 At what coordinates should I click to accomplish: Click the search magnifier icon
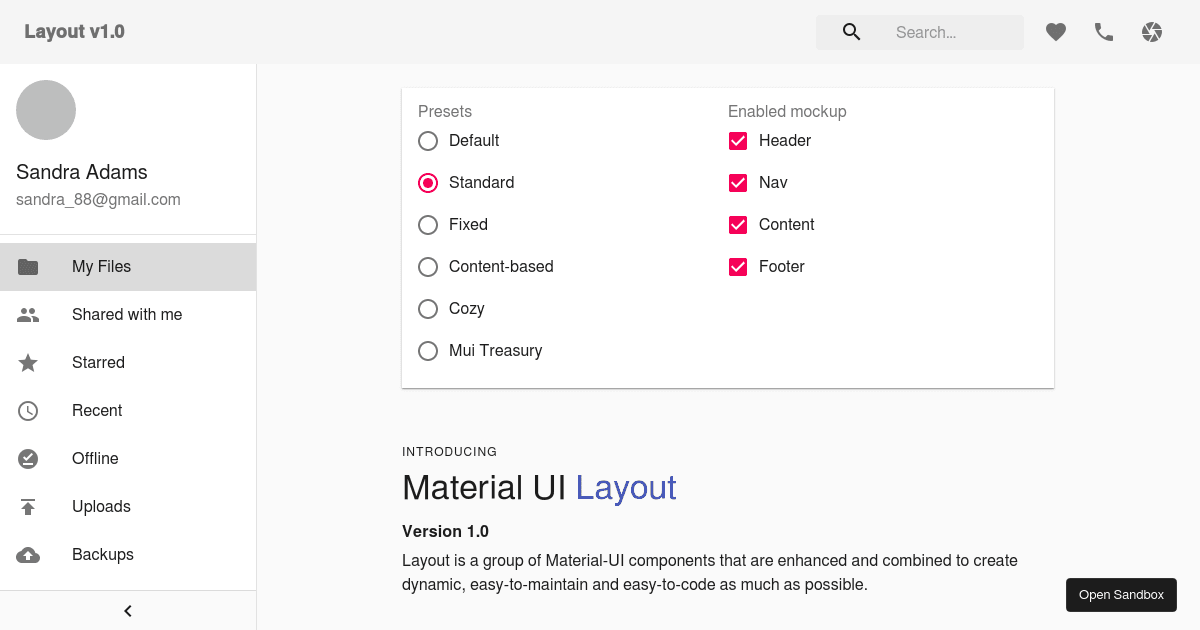850,31
